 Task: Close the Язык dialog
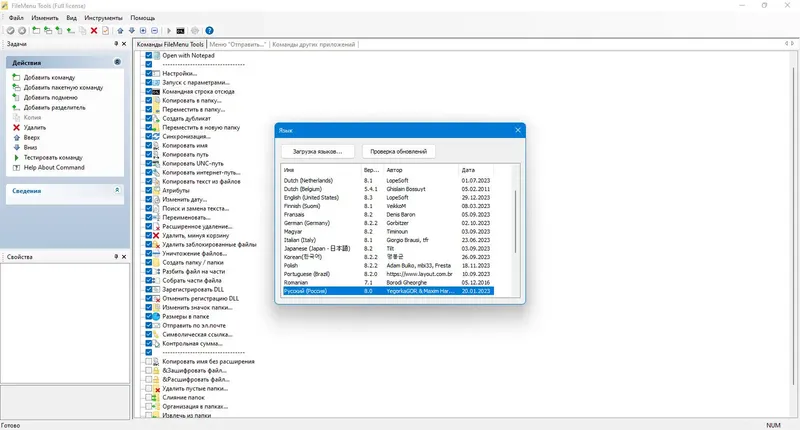pyautogui.click(x=518, y=130)
